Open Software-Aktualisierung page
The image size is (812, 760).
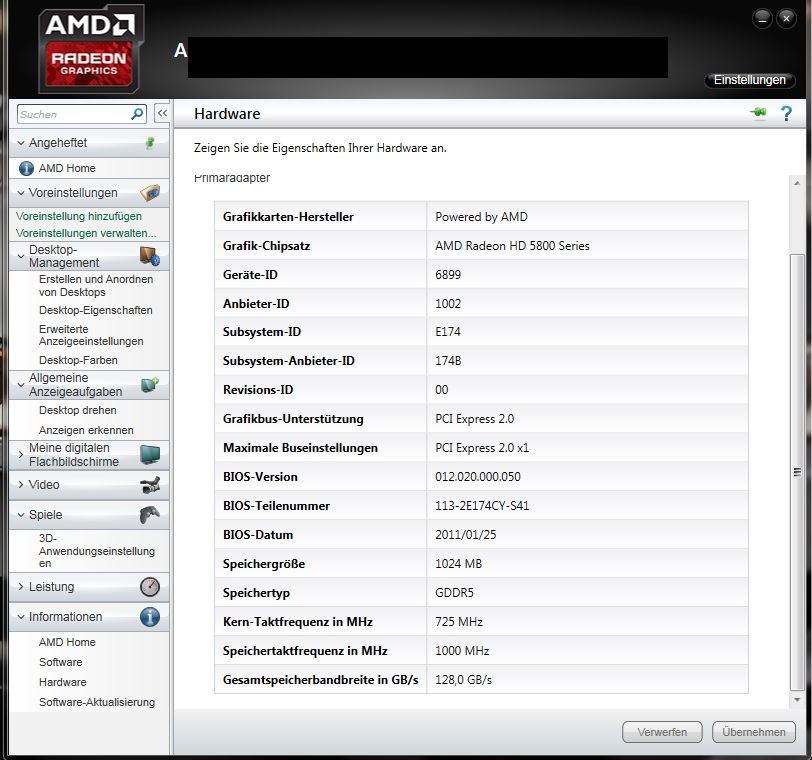tap(97, 702)
